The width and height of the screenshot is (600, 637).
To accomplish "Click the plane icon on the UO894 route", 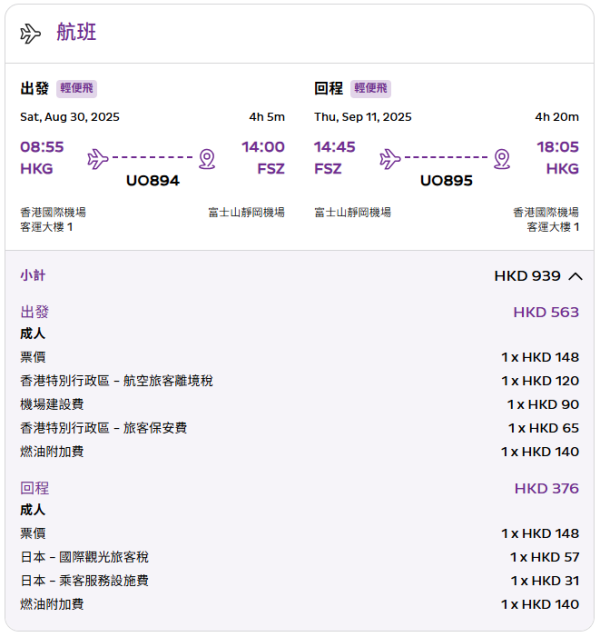I will (98, 158).
